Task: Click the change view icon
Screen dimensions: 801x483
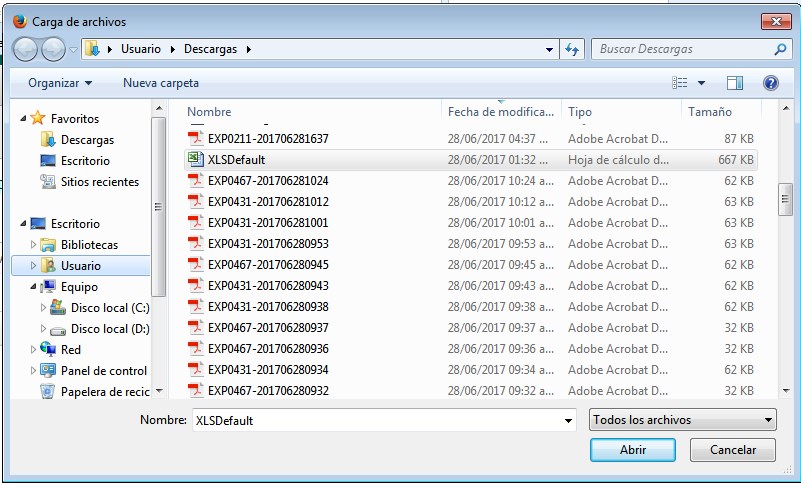Action: 681,83
